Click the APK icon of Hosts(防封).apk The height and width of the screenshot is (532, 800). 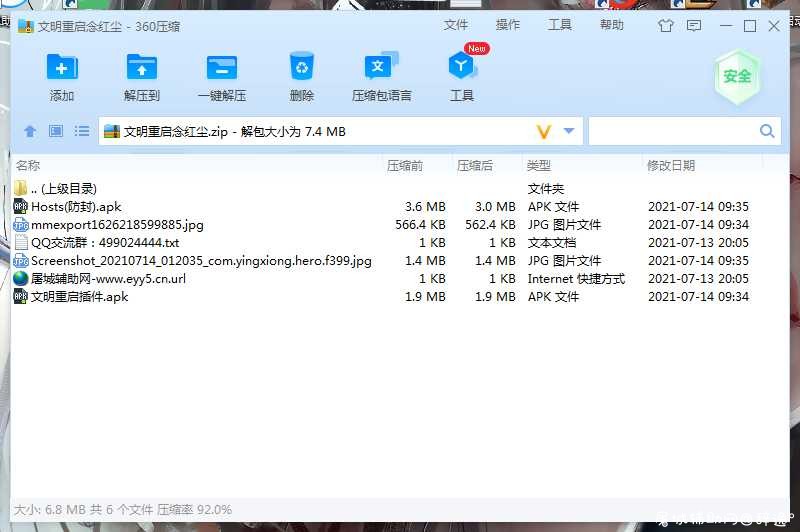coord(20,207)
